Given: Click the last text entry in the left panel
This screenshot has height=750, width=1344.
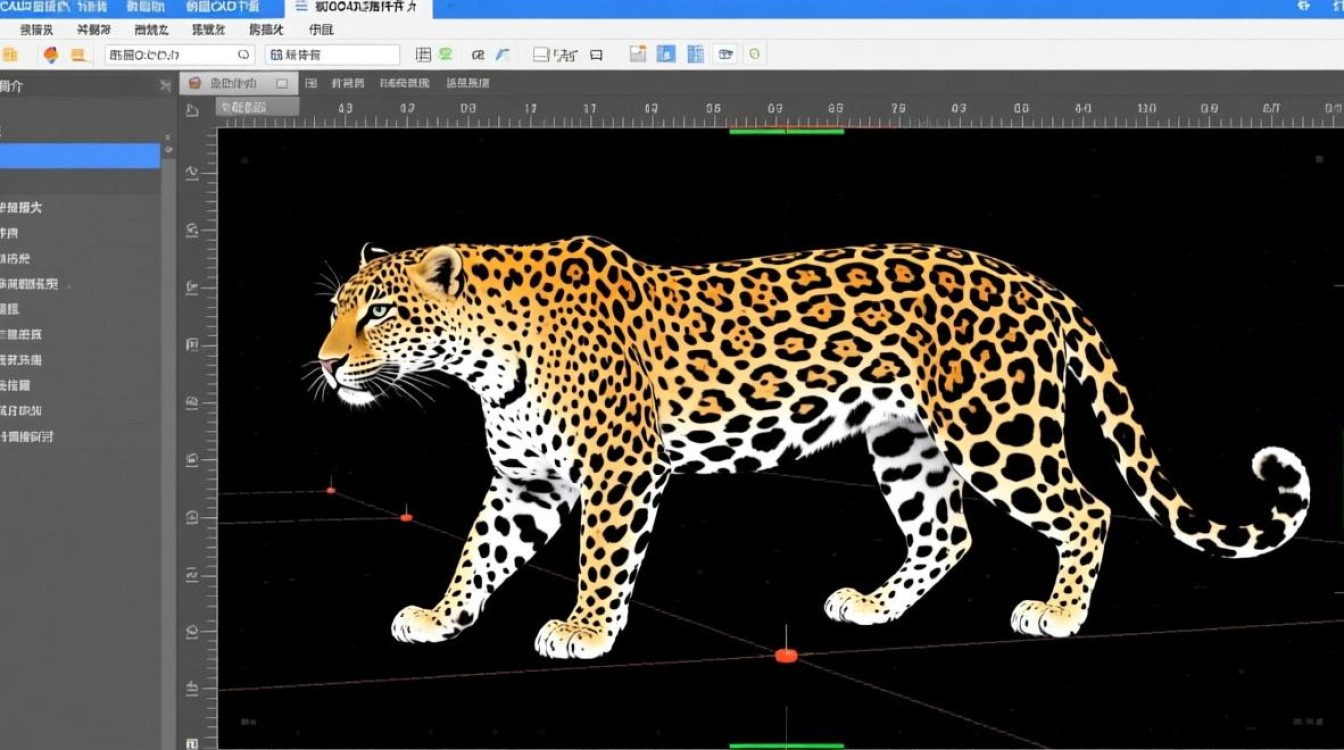Looking at the screenshot, I should point(27,437).
